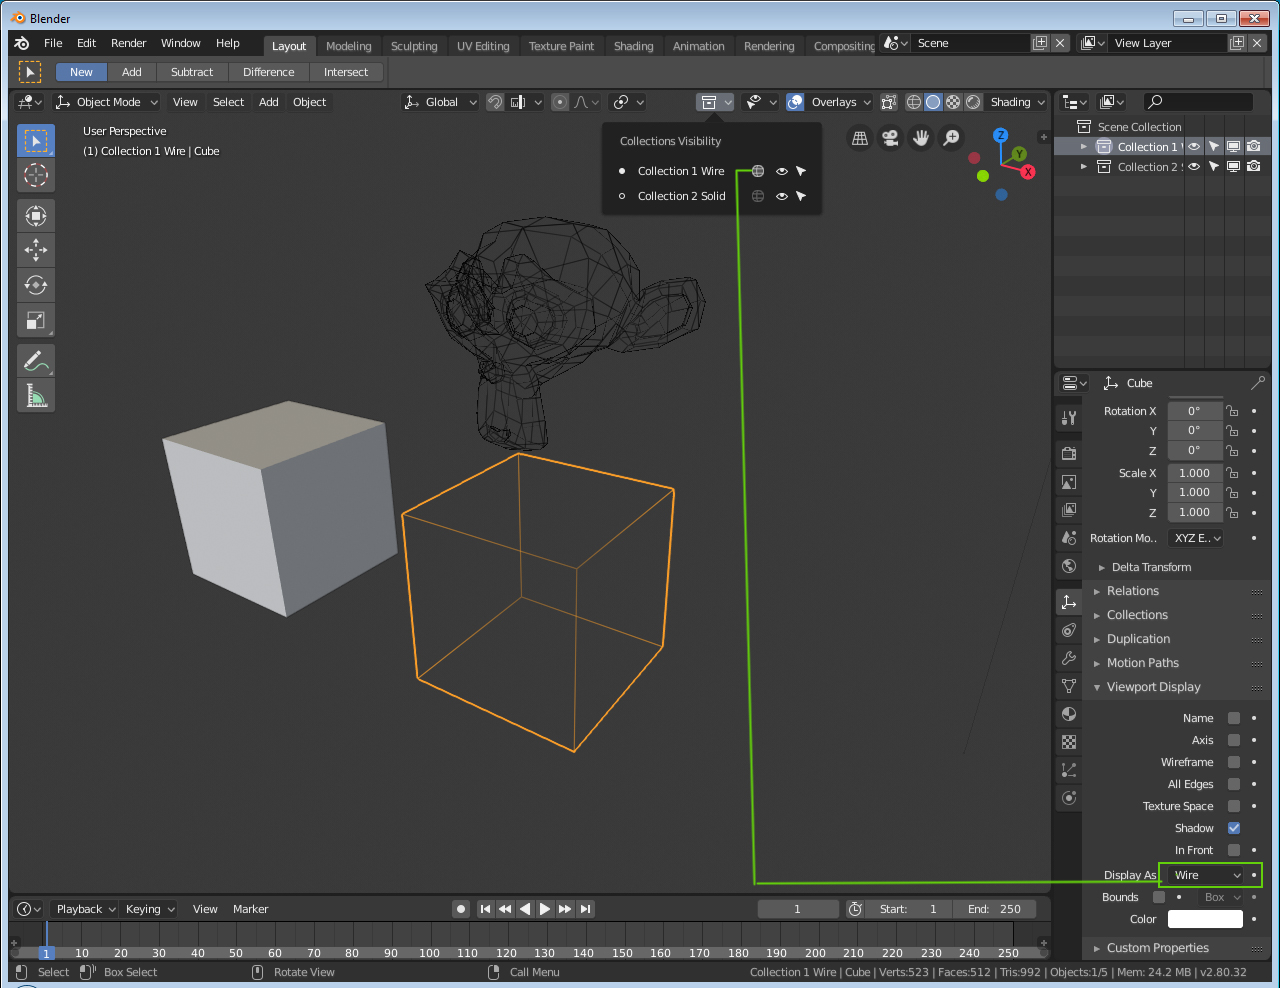Screen dimensions: 1280x988
Task: Open the Material properties tab icon
Action: pos(1069,714)
